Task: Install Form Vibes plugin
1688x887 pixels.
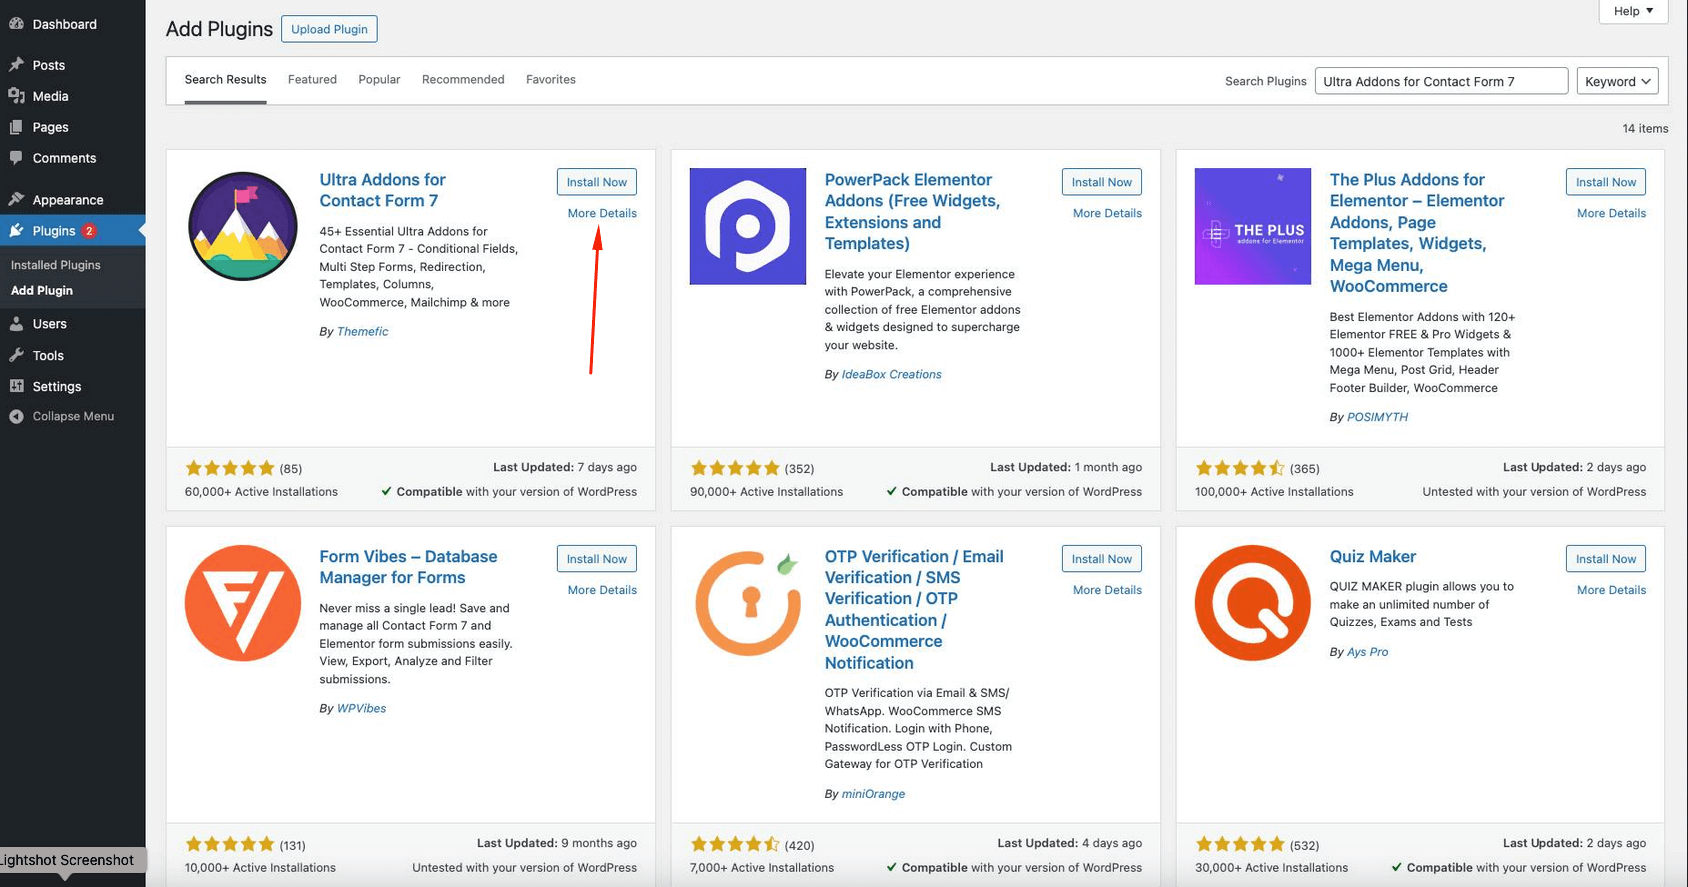Action: (x=597, y=559)
